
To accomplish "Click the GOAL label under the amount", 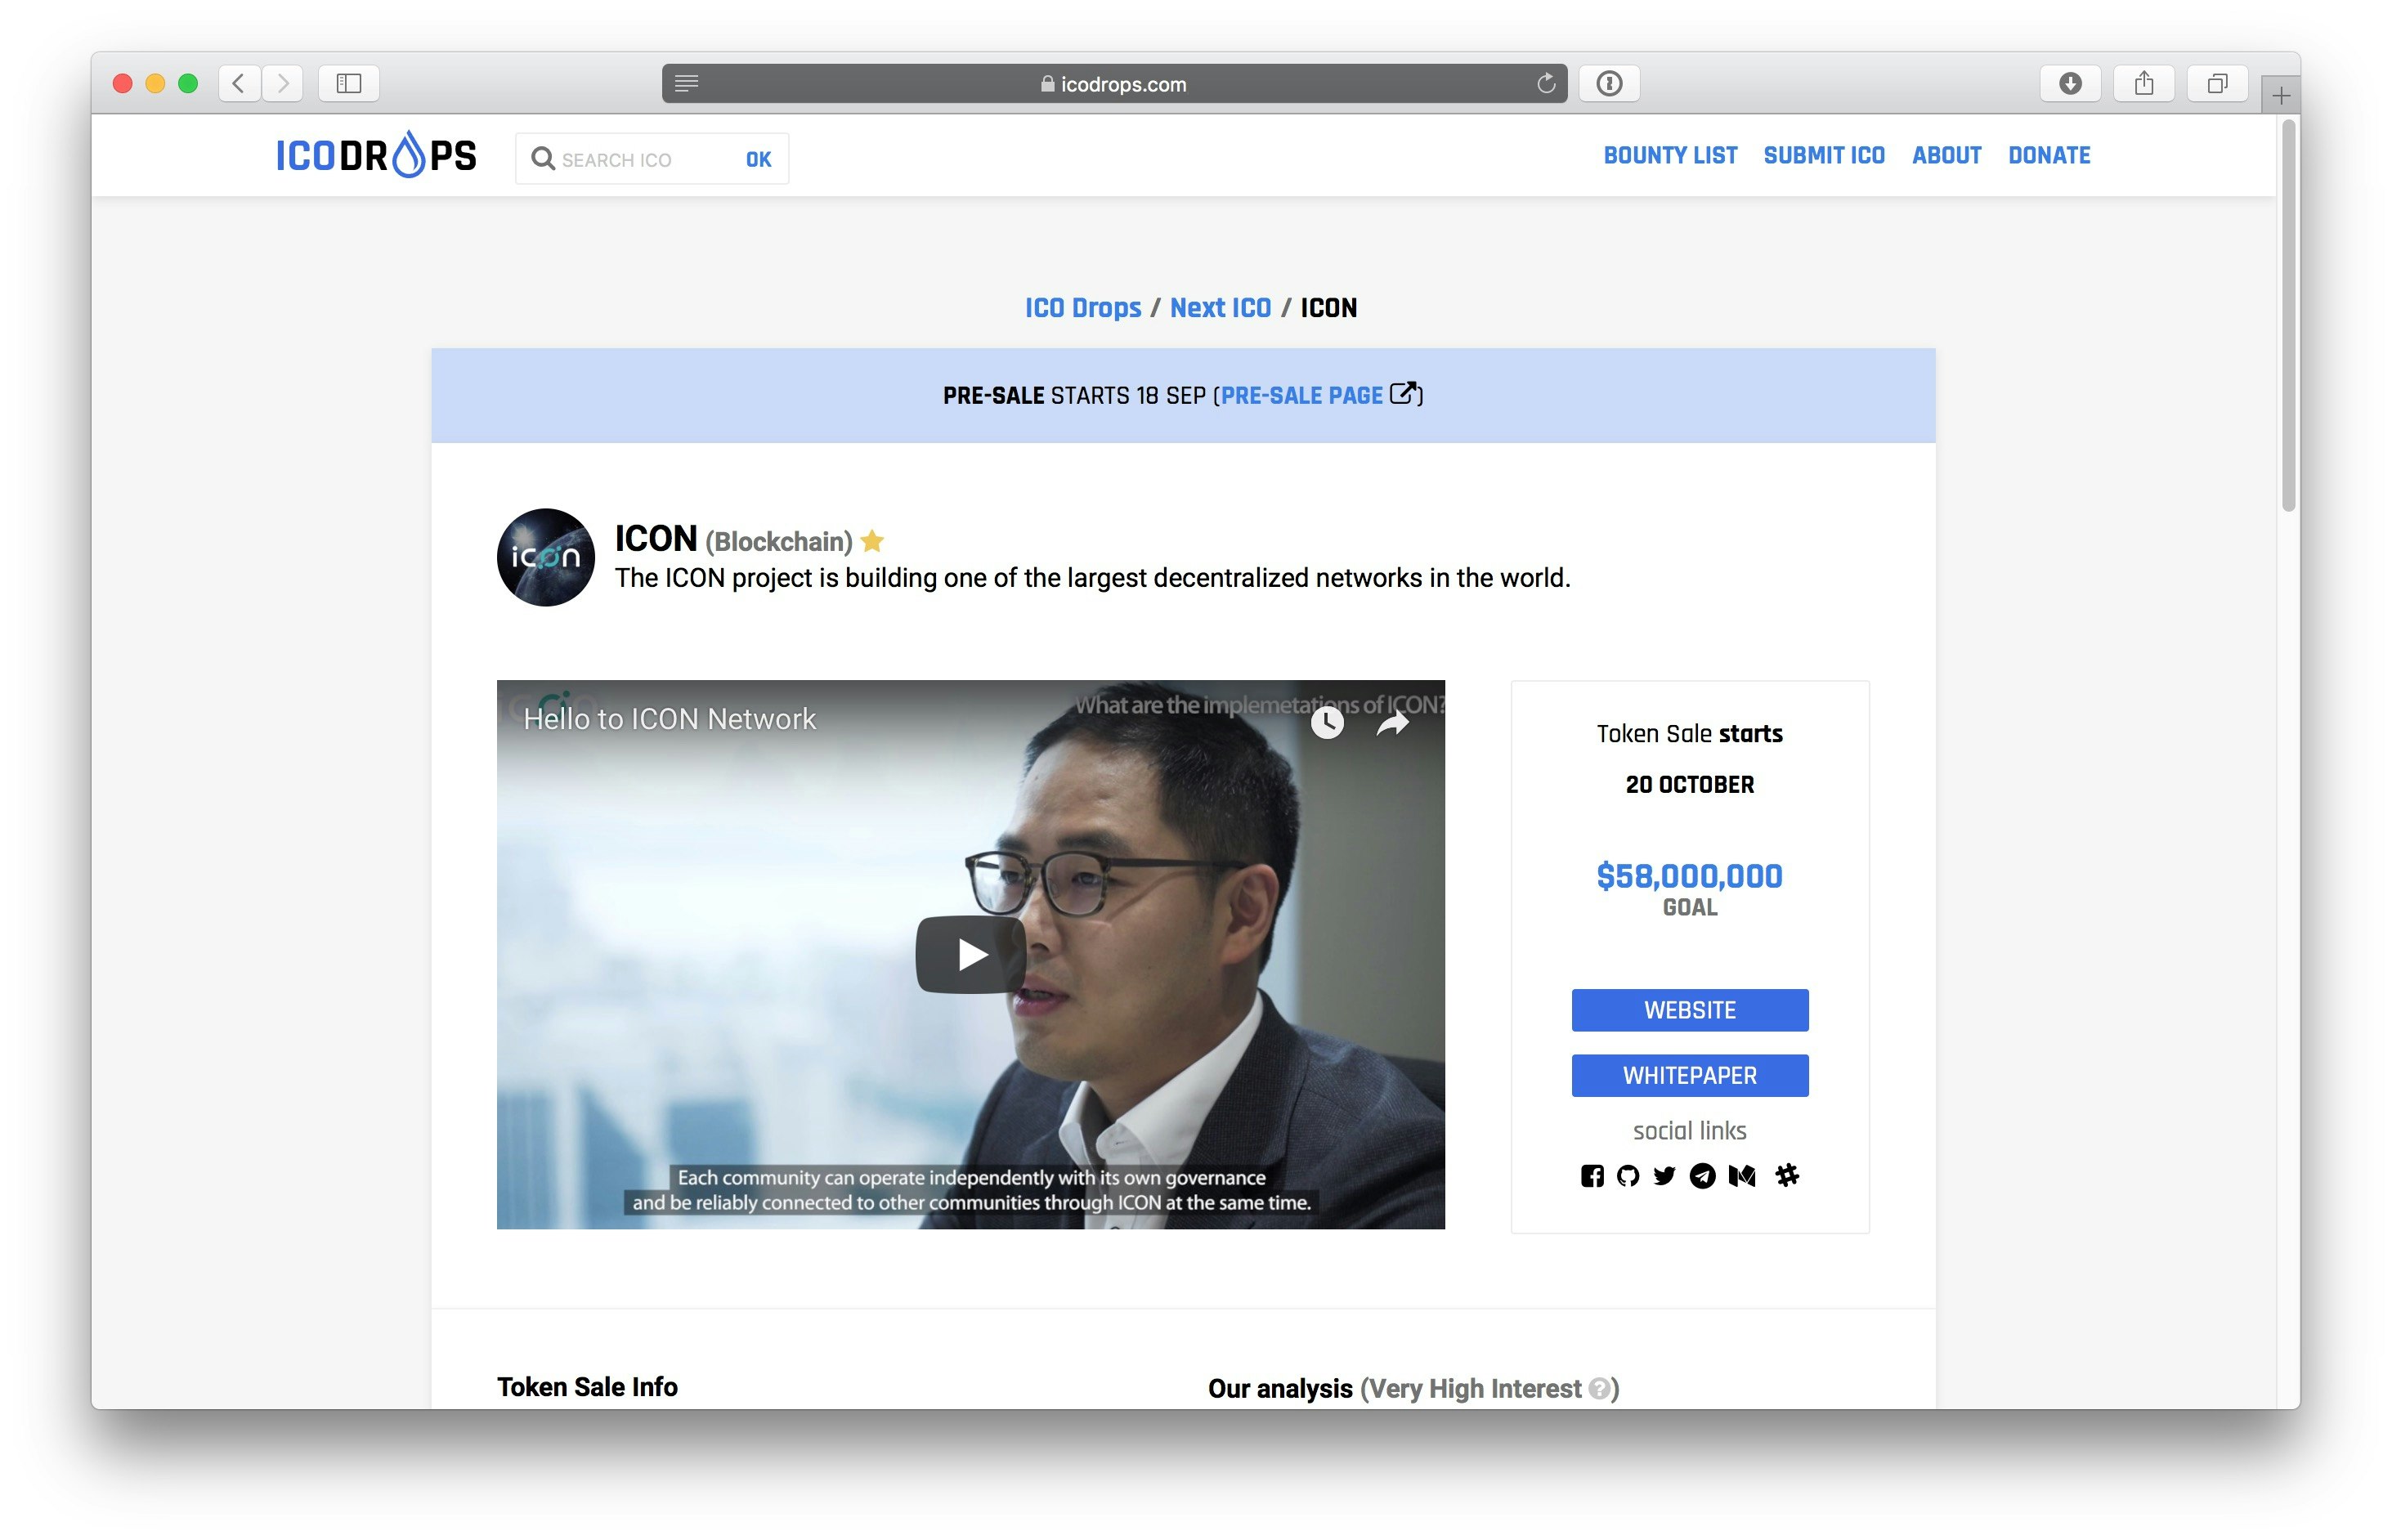I will pos(1690,908).
